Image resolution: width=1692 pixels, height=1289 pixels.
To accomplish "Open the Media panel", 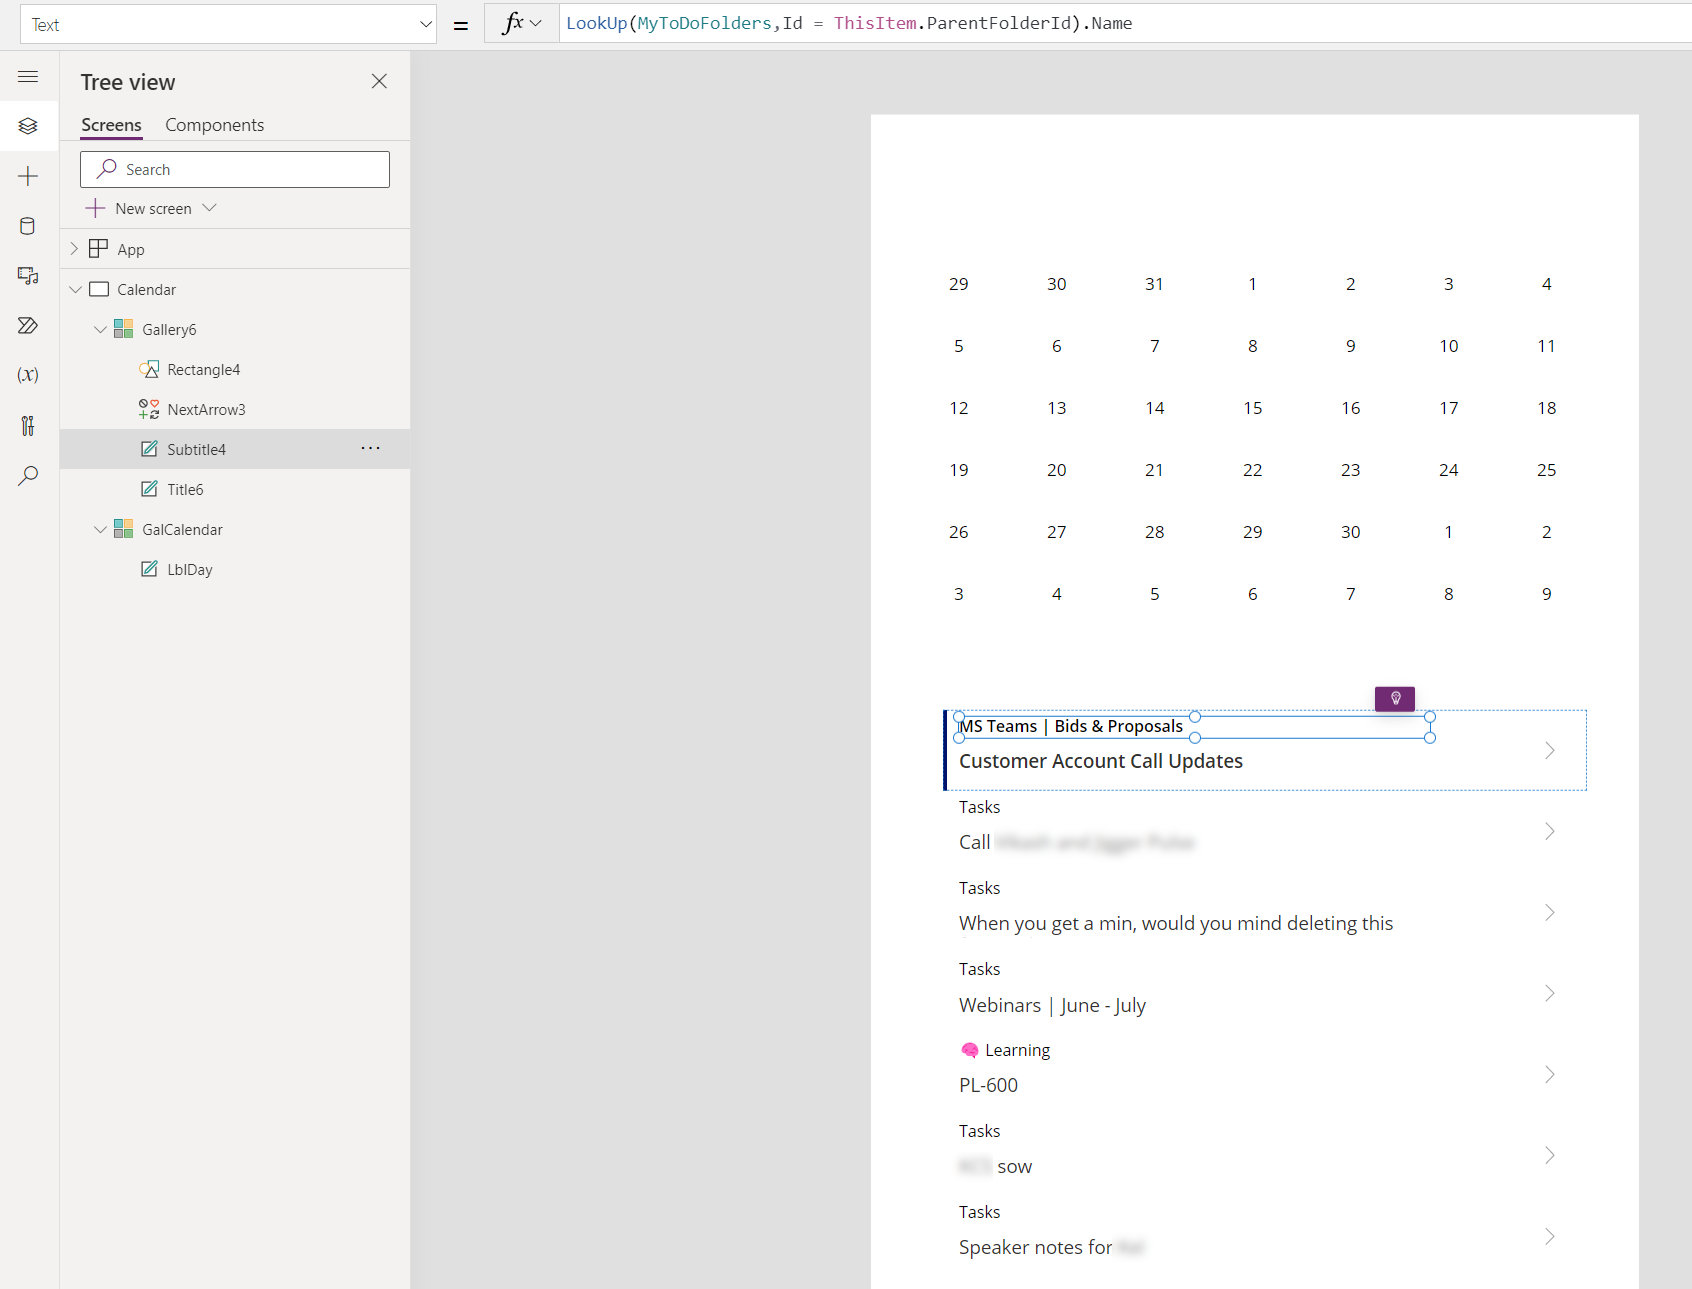I will coord(28,276).
